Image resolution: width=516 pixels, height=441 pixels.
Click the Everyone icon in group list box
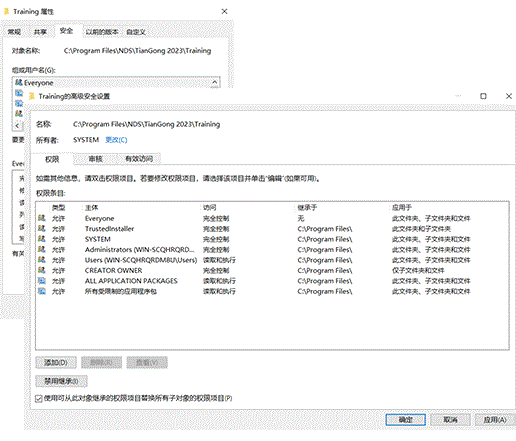point(19,82)
